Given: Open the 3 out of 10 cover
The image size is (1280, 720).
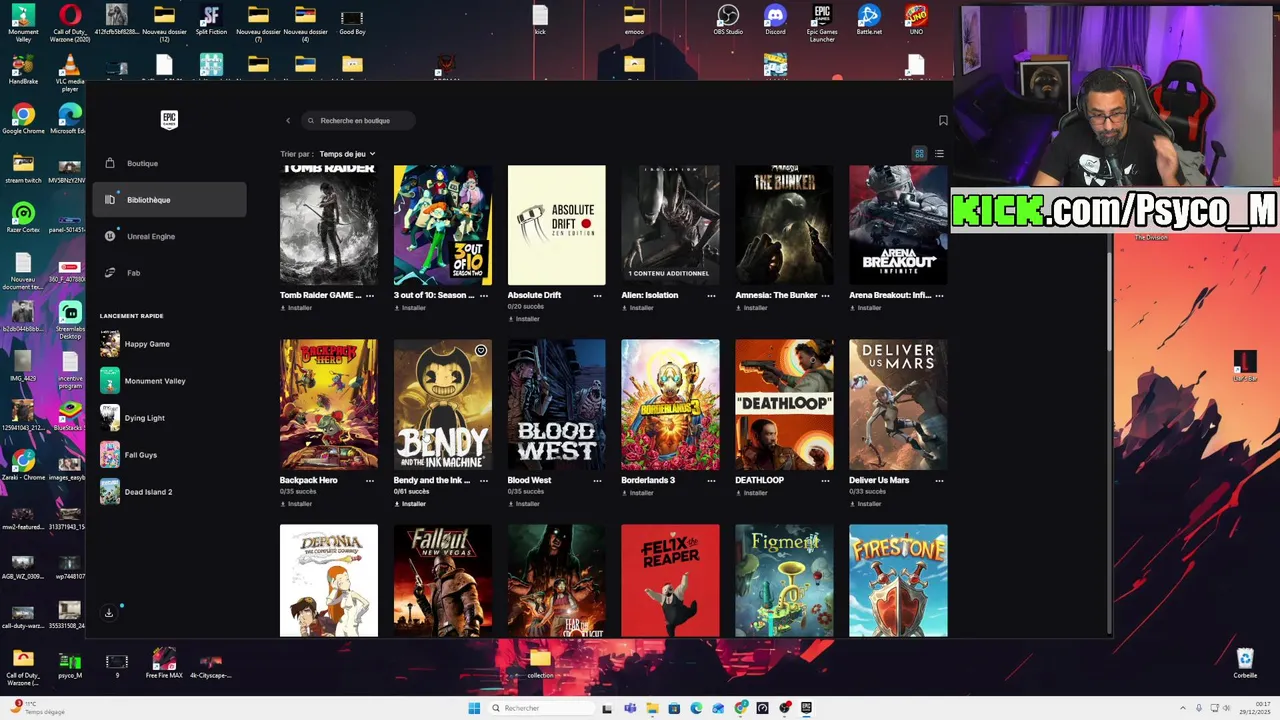Looking at the screenshot, I should coord(443,225).
